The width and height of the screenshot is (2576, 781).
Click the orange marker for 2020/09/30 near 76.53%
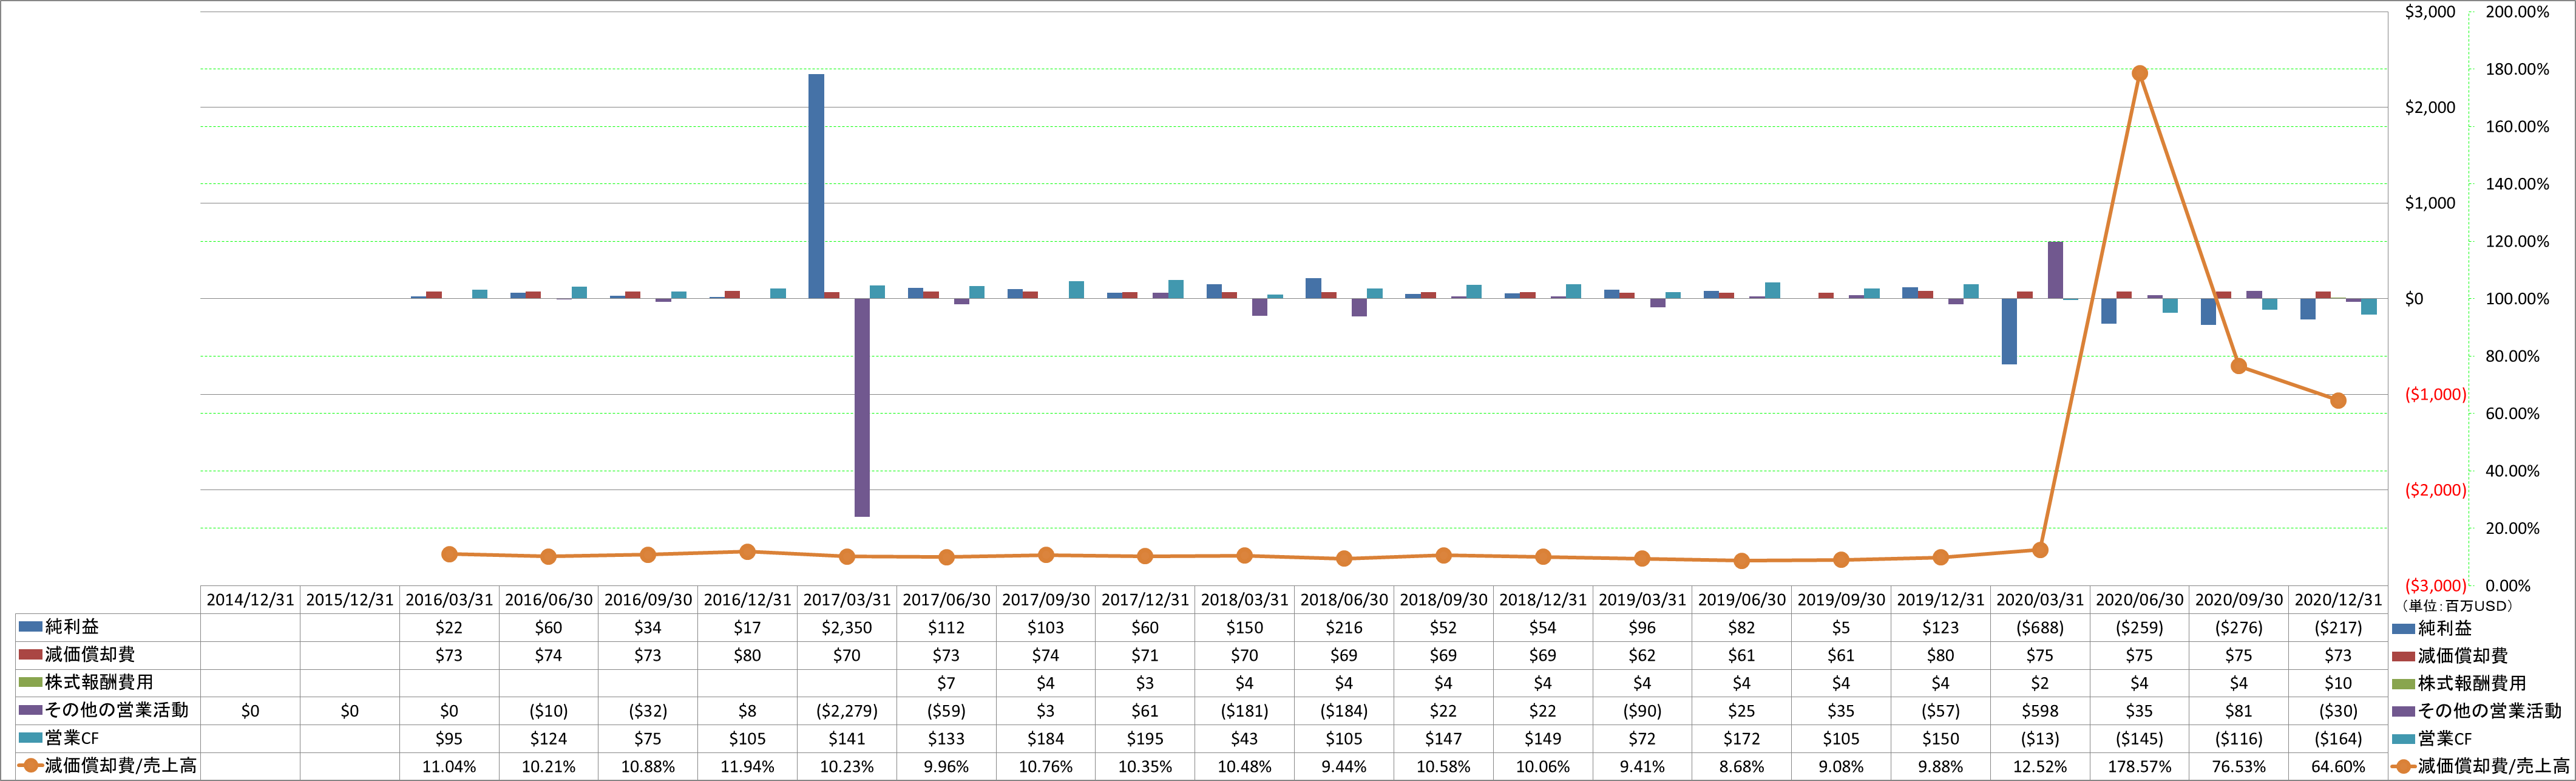tap(2239, 366)
